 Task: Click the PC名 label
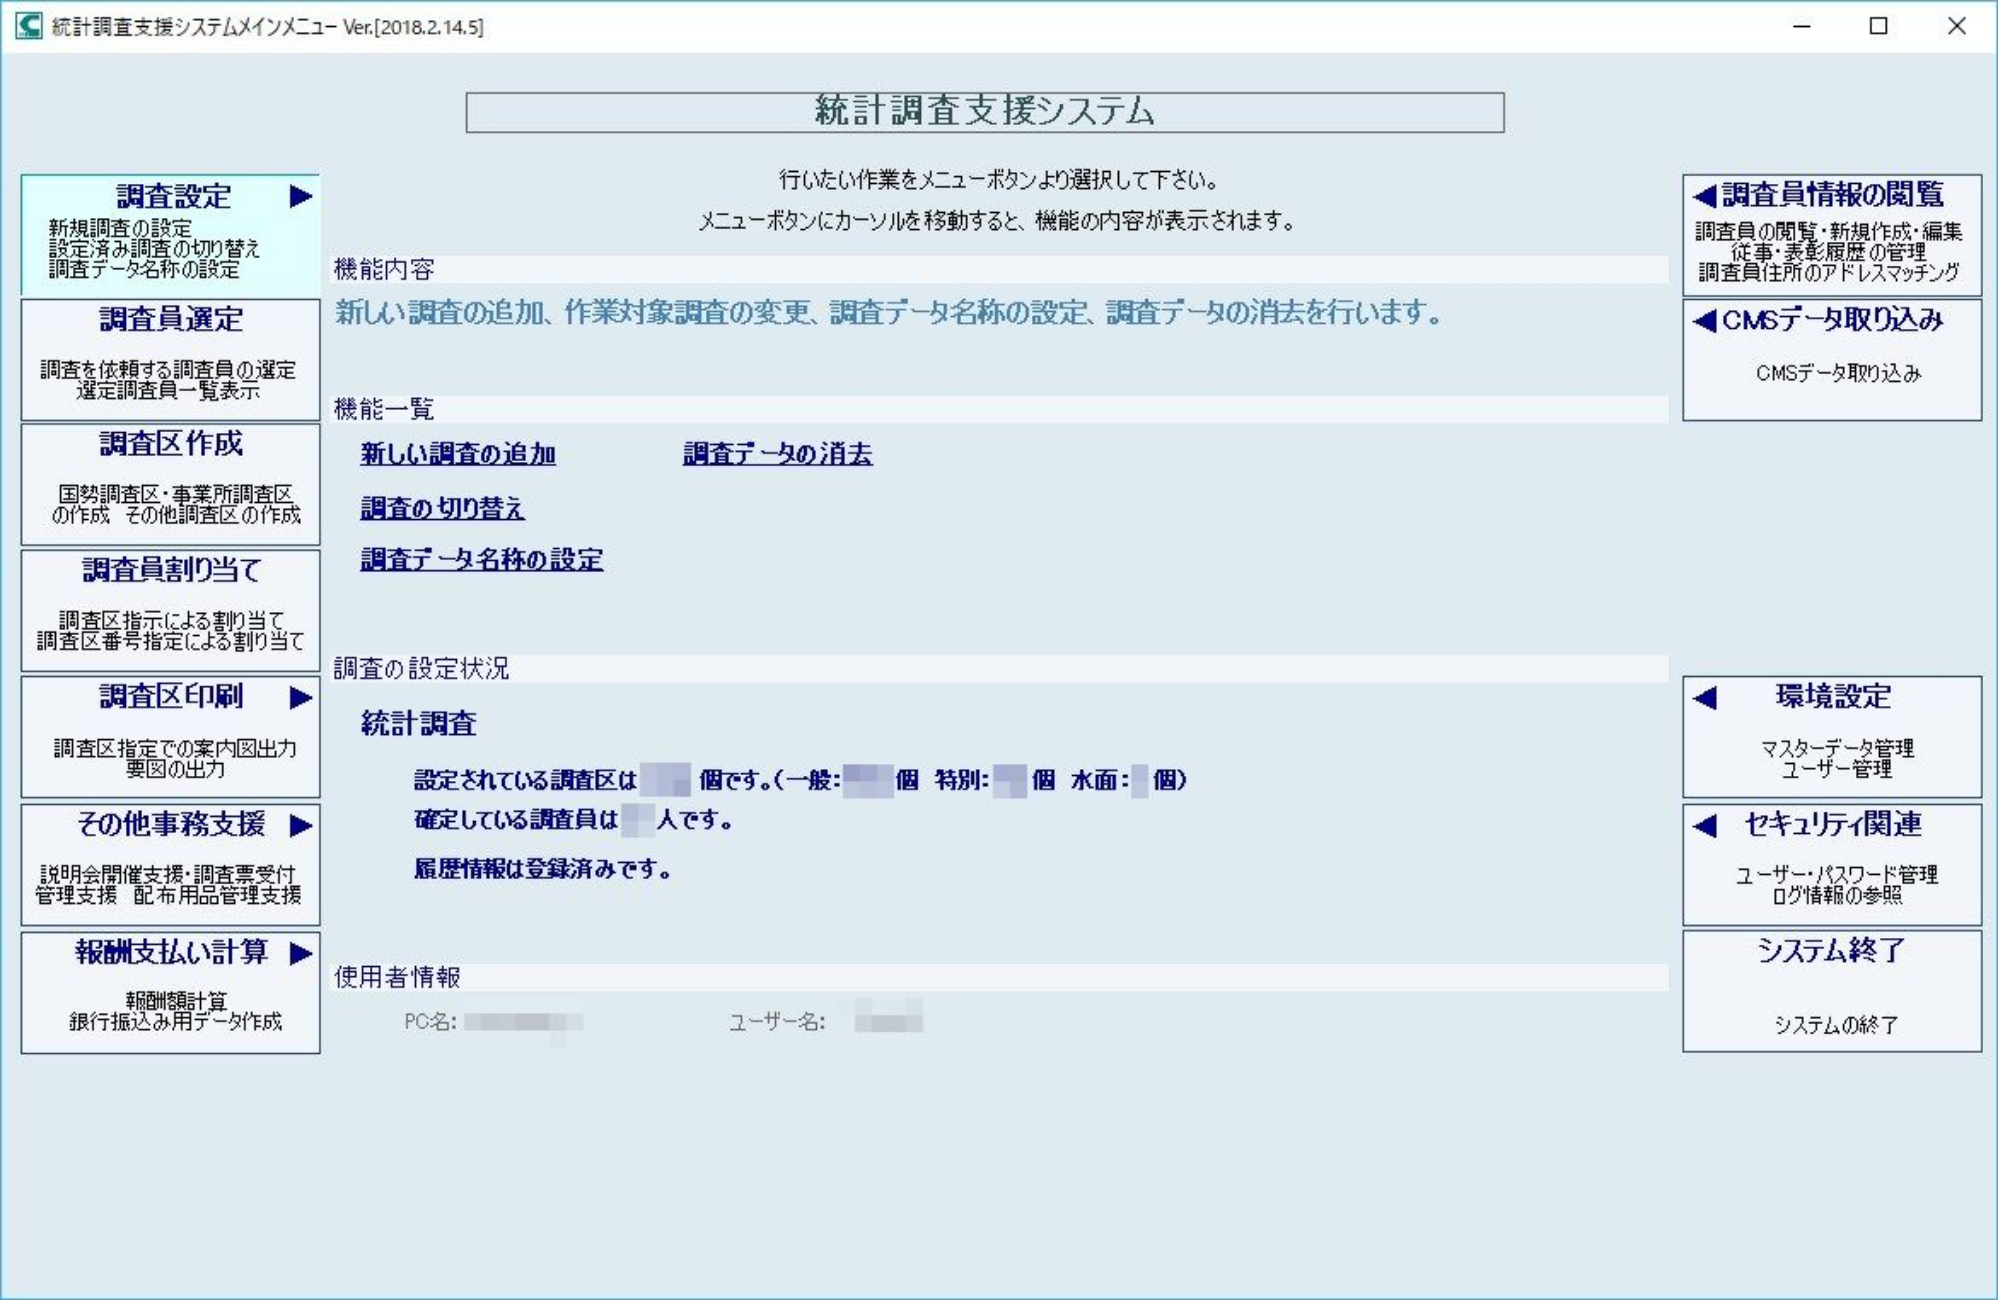pos(430,1021)
